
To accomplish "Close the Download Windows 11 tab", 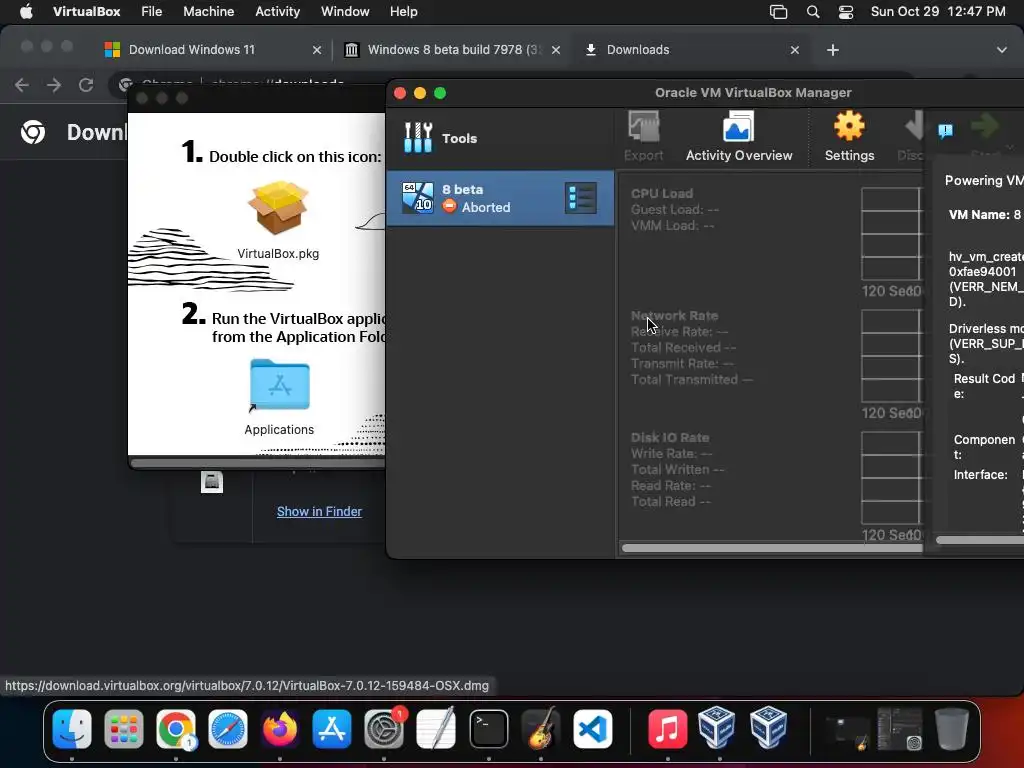I will (x=317, y=50).
